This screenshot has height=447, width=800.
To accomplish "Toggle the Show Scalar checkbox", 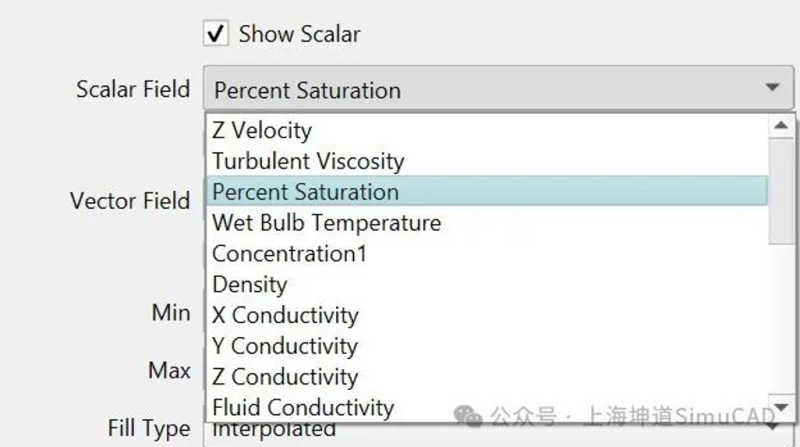I will tap(215, 33).
